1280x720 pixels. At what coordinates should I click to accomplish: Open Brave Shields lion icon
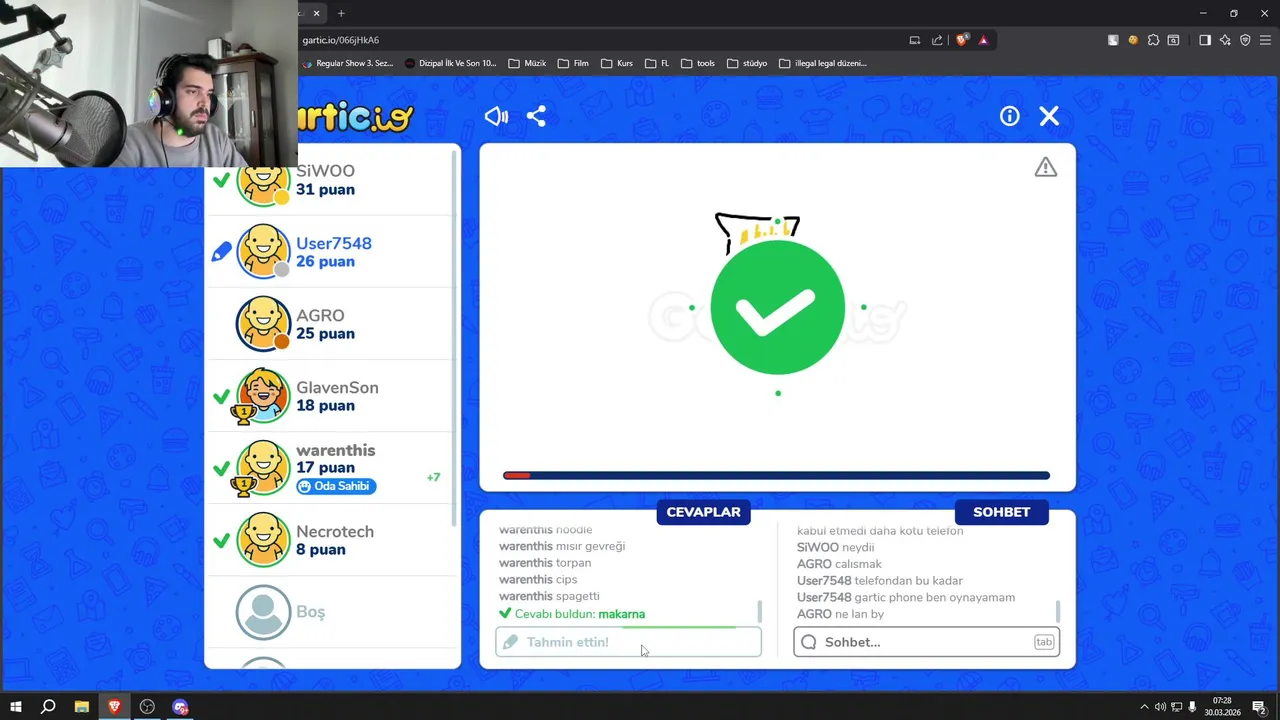point(962,40)
